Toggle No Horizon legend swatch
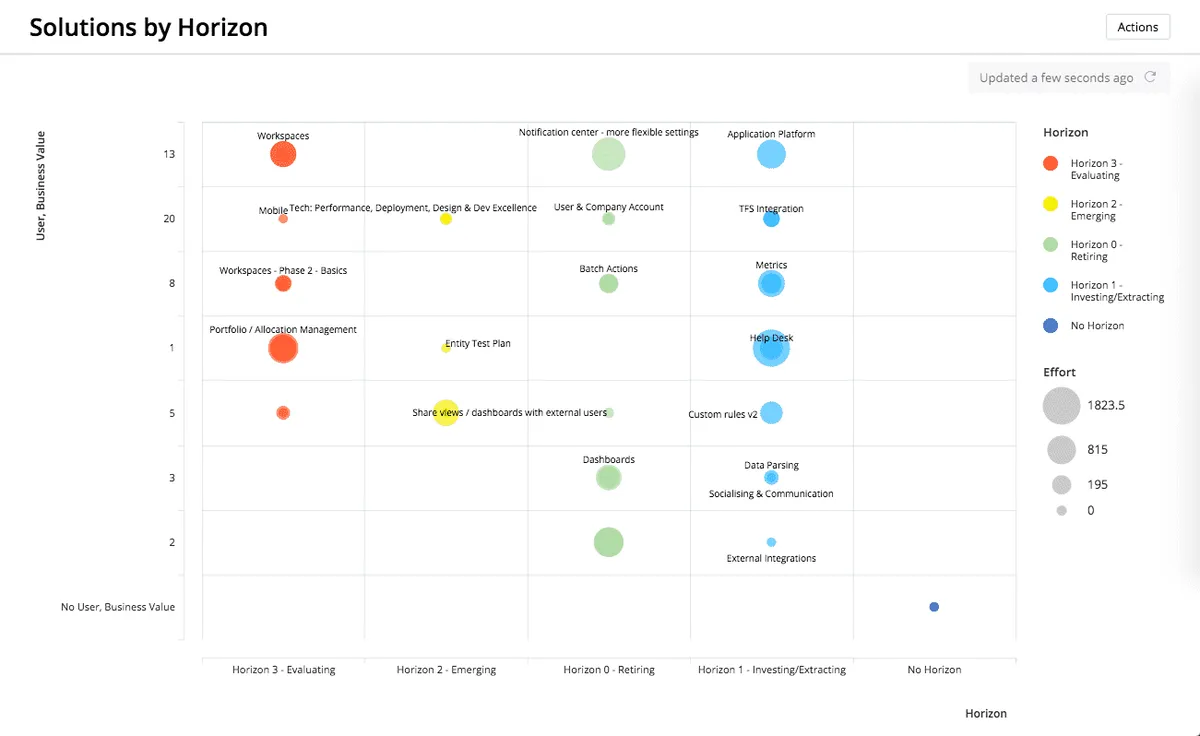1200x736 pixels. coord(1050,326)
